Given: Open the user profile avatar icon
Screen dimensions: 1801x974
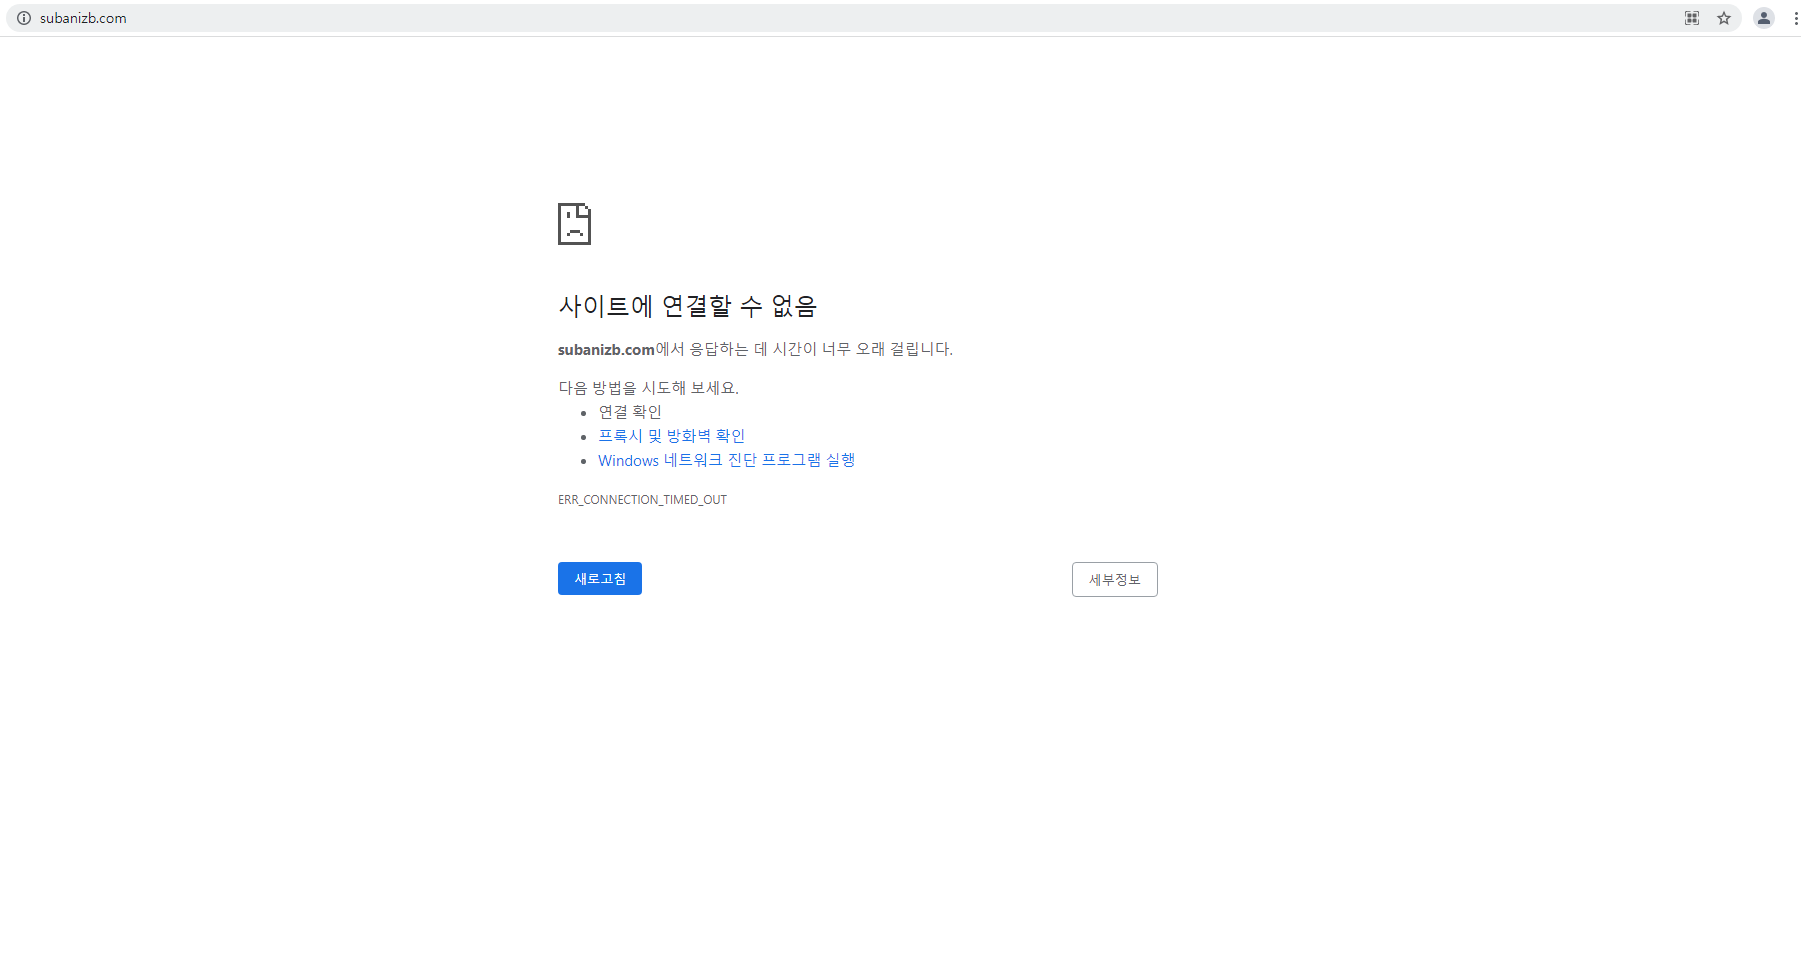Looking at the screenshot, I should 1764,18.
